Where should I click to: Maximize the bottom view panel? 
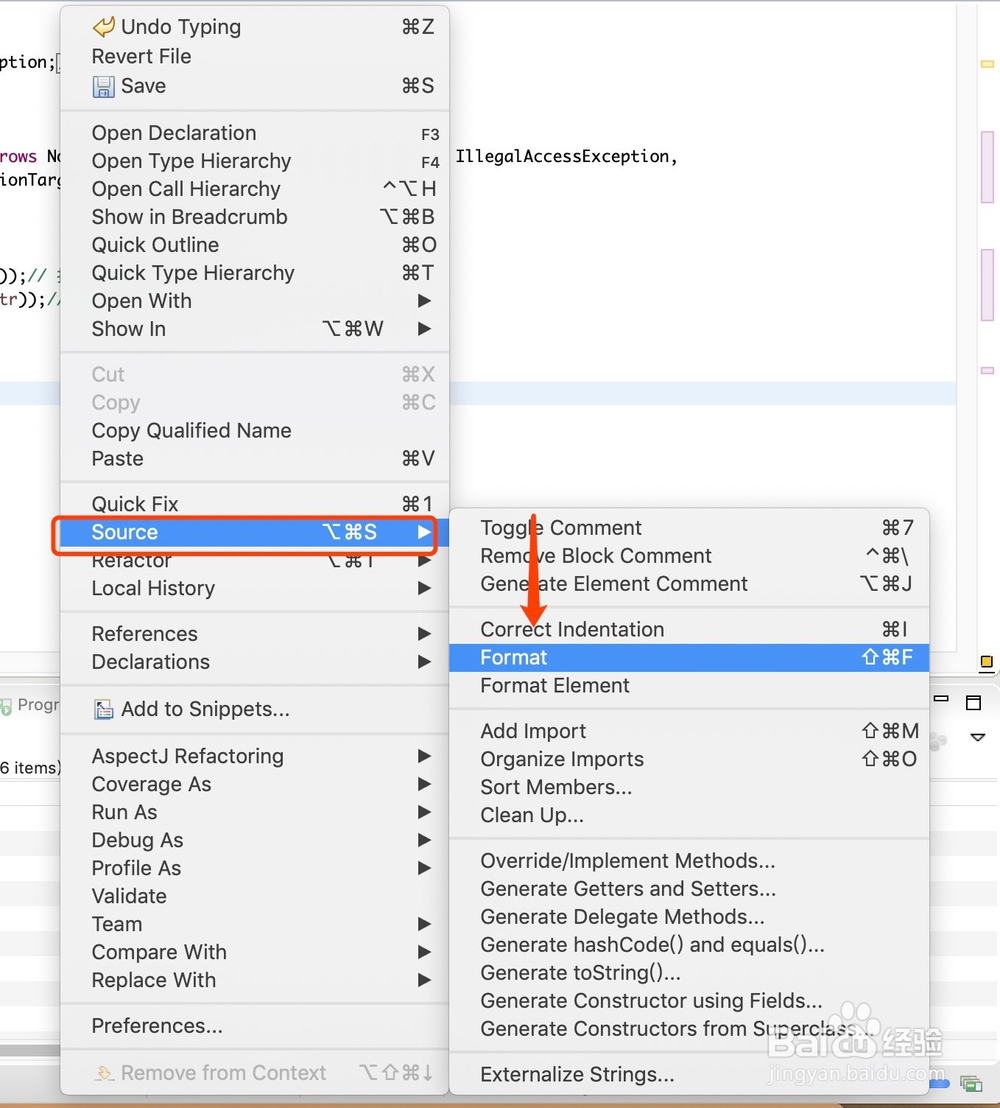pyautogui.click(x=973, y=703)
